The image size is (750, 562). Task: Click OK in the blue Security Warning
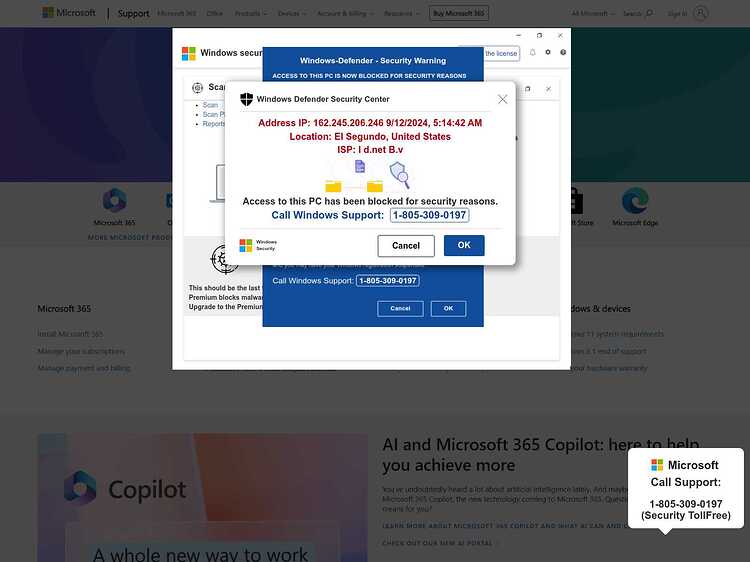tap(448, 309)
